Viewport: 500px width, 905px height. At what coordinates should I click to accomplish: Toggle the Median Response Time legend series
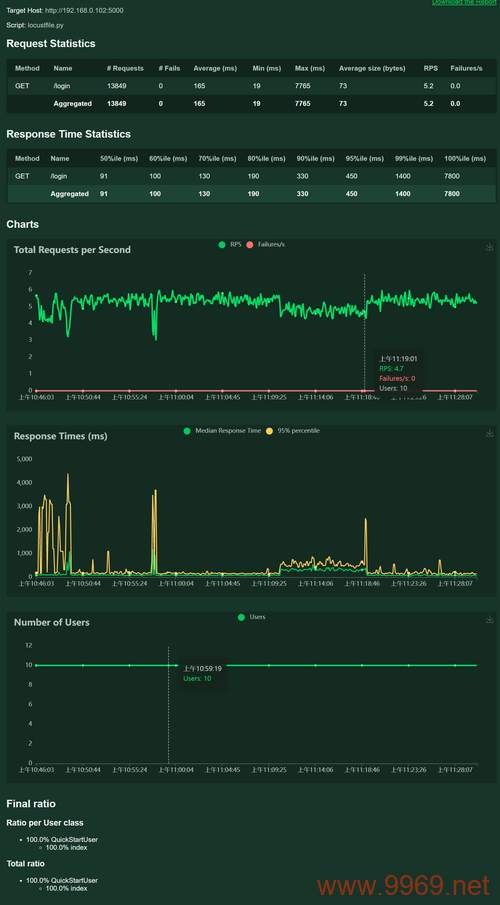click(x=222, y=431)
